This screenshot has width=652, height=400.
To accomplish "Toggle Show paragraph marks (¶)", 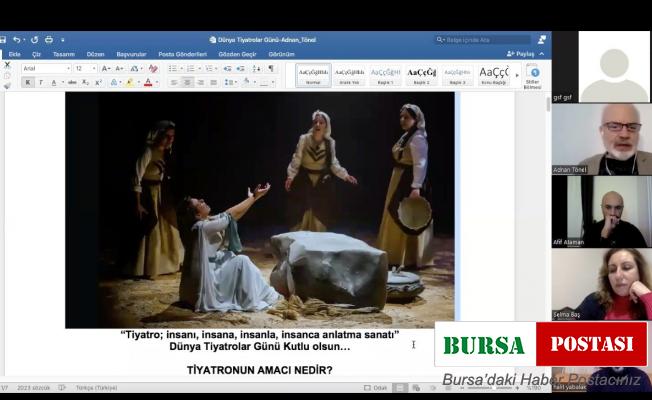I will [271, 68].
